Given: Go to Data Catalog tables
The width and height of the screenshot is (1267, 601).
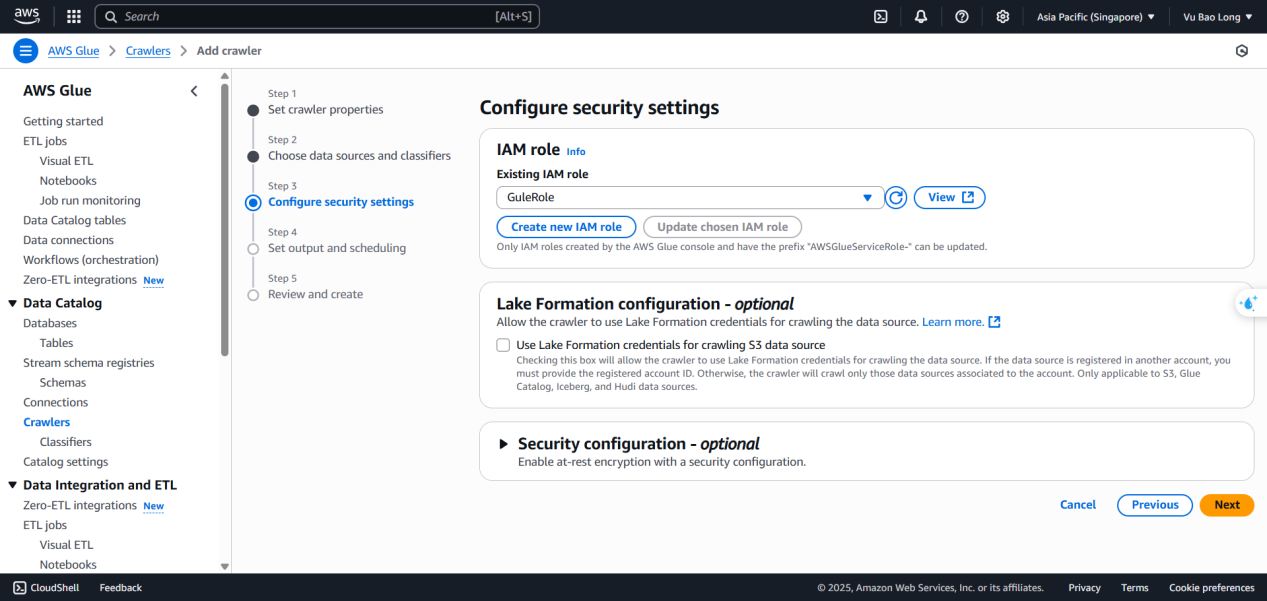Looking at the screenshot, I should (x=75, y=220).
